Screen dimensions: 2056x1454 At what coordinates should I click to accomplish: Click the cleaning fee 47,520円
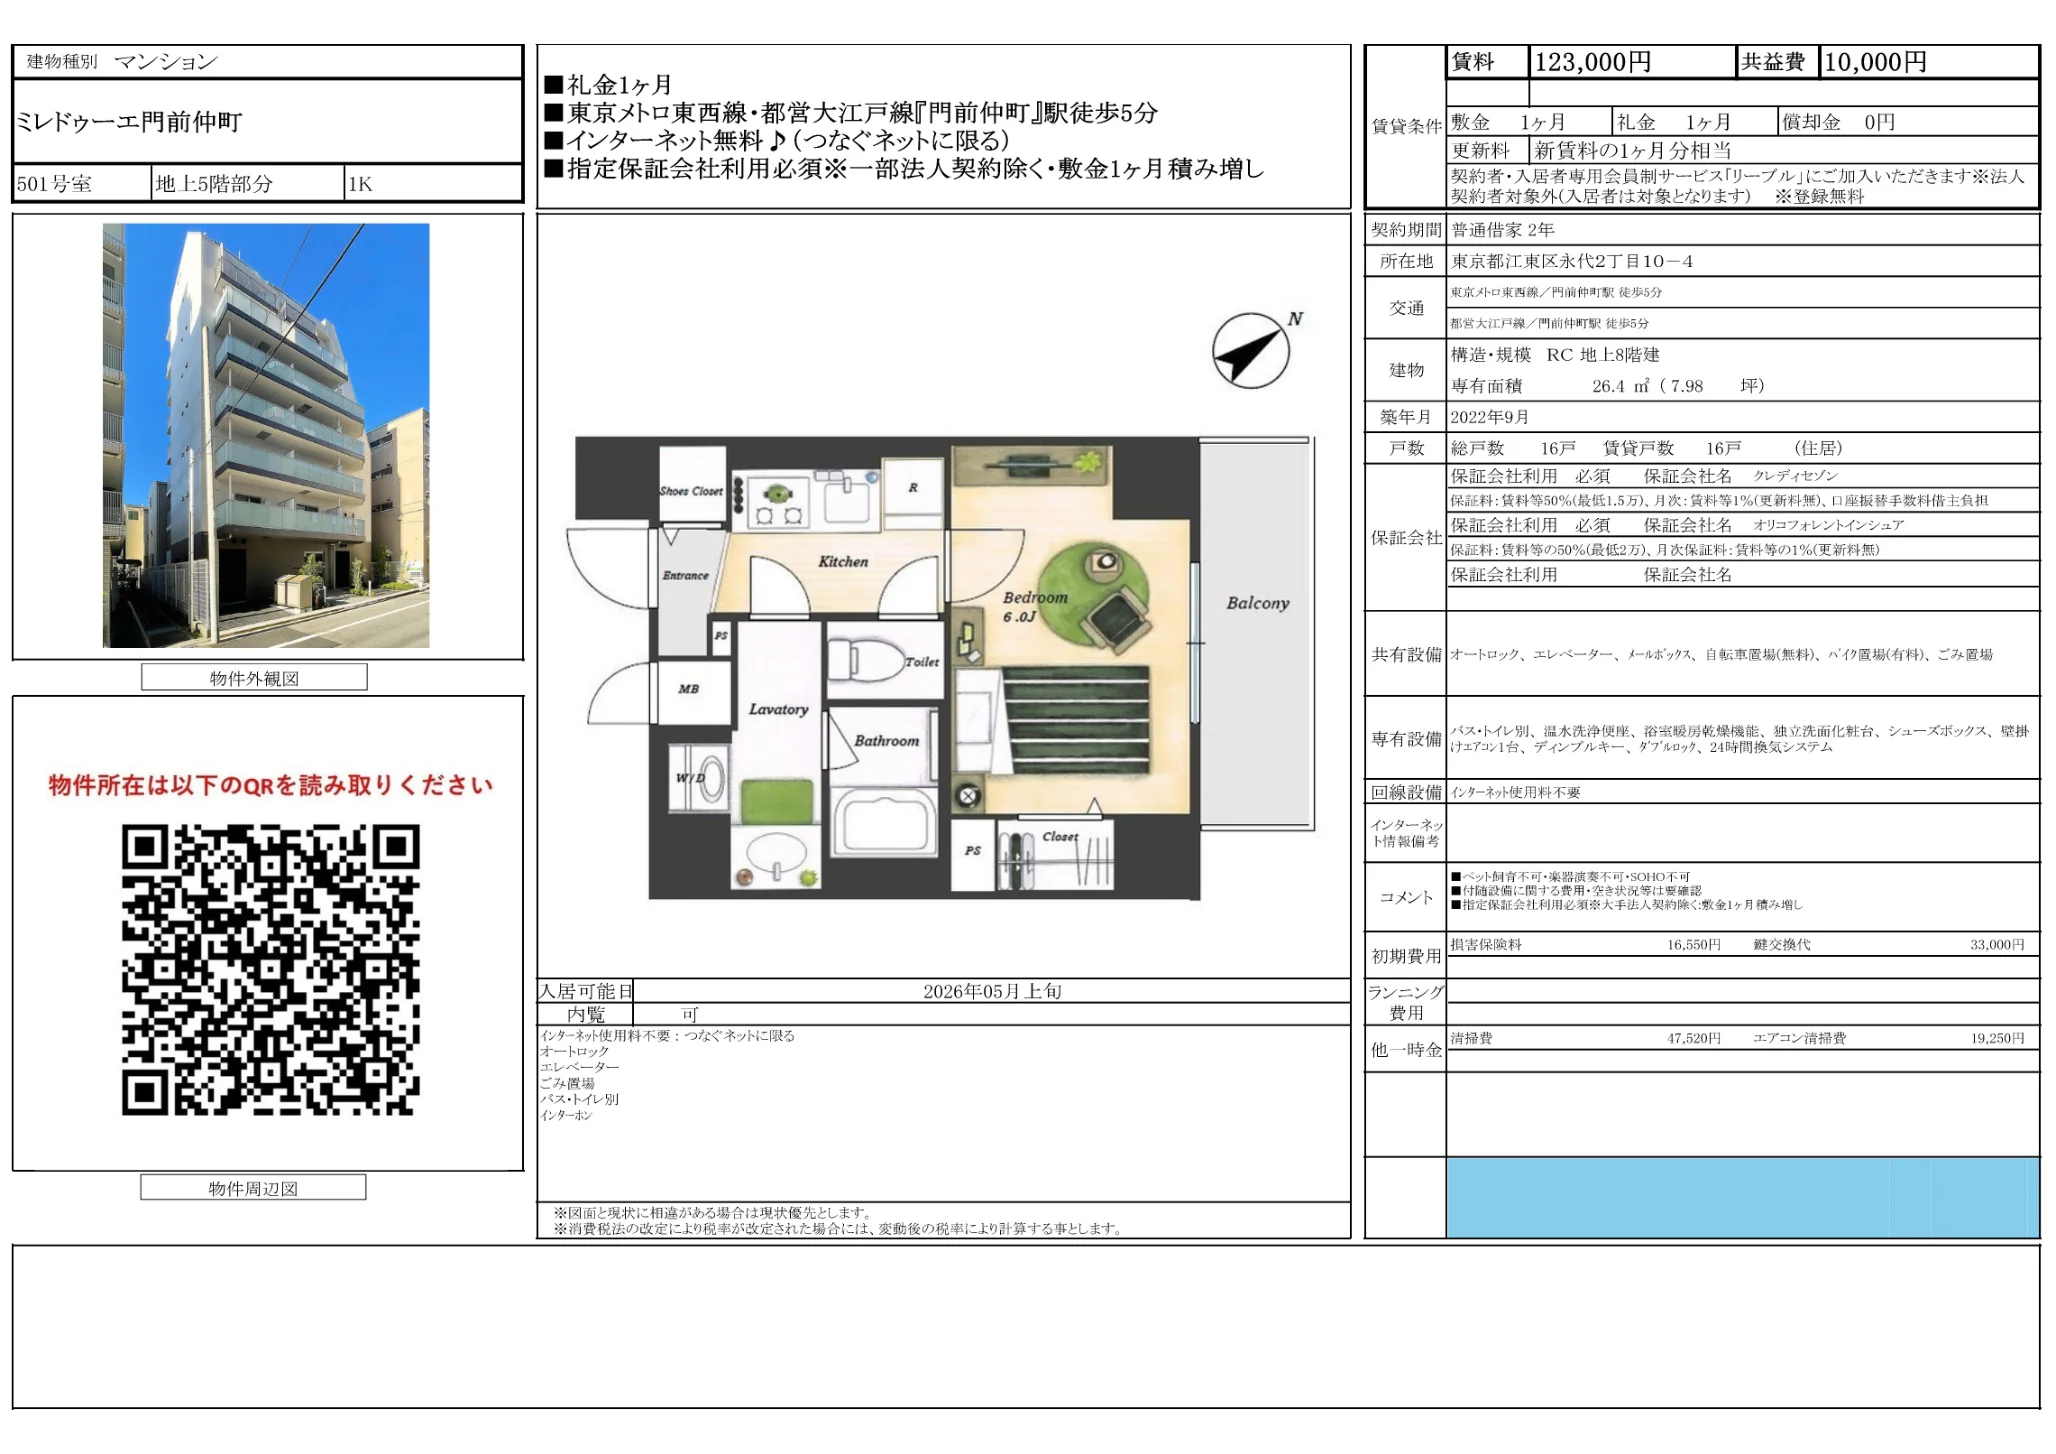pos(1693,1039)
